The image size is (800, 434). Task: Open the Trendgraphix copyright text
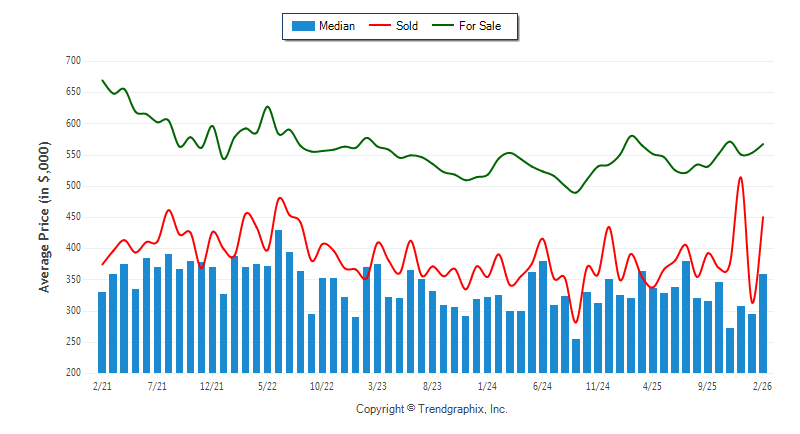[432, 409]
